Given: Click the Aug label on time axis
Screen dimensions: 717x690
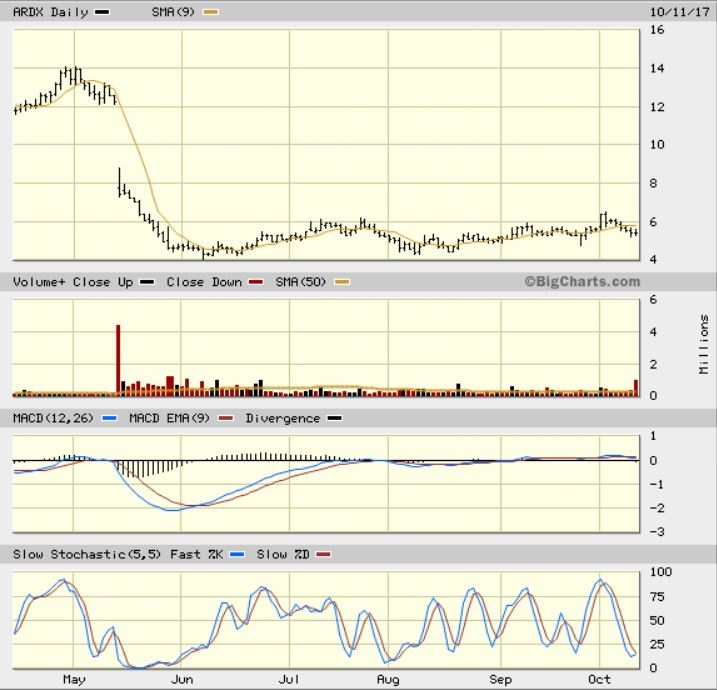Looking at the screenshot, I should coord(387,679).
